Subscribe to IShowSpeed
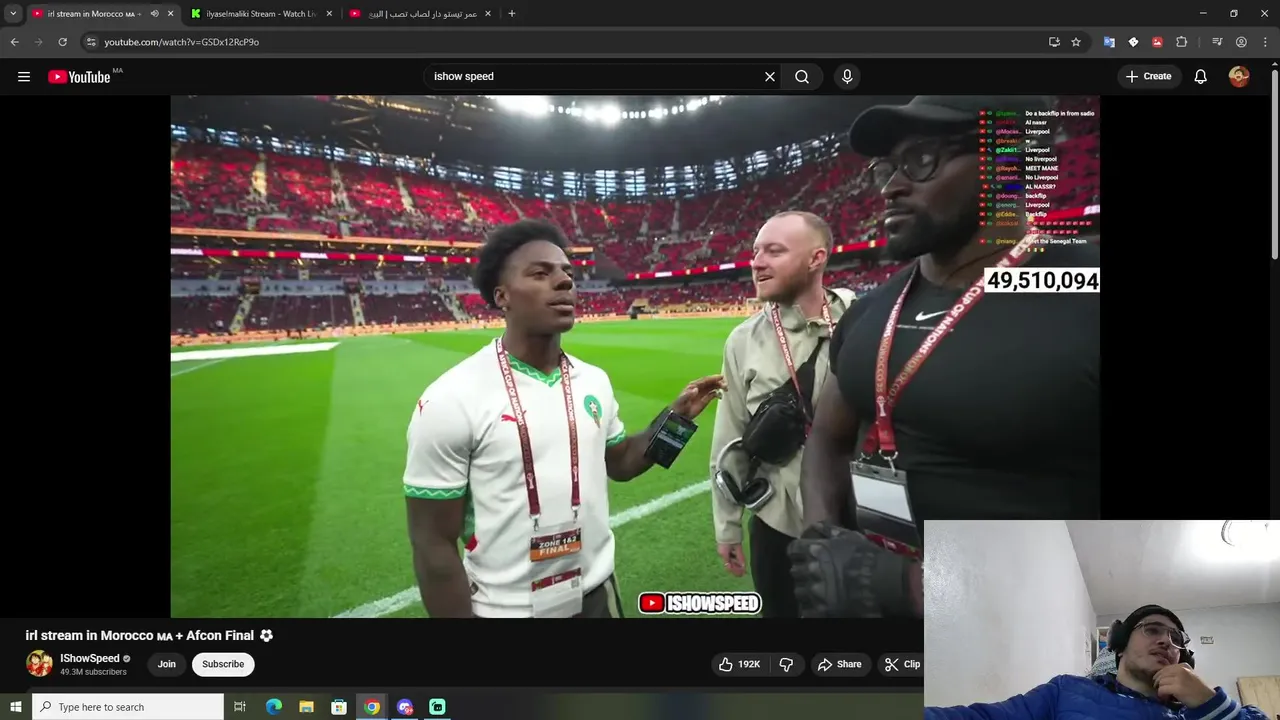This screenshot has height=720, width=1280. tap(223, 664)
